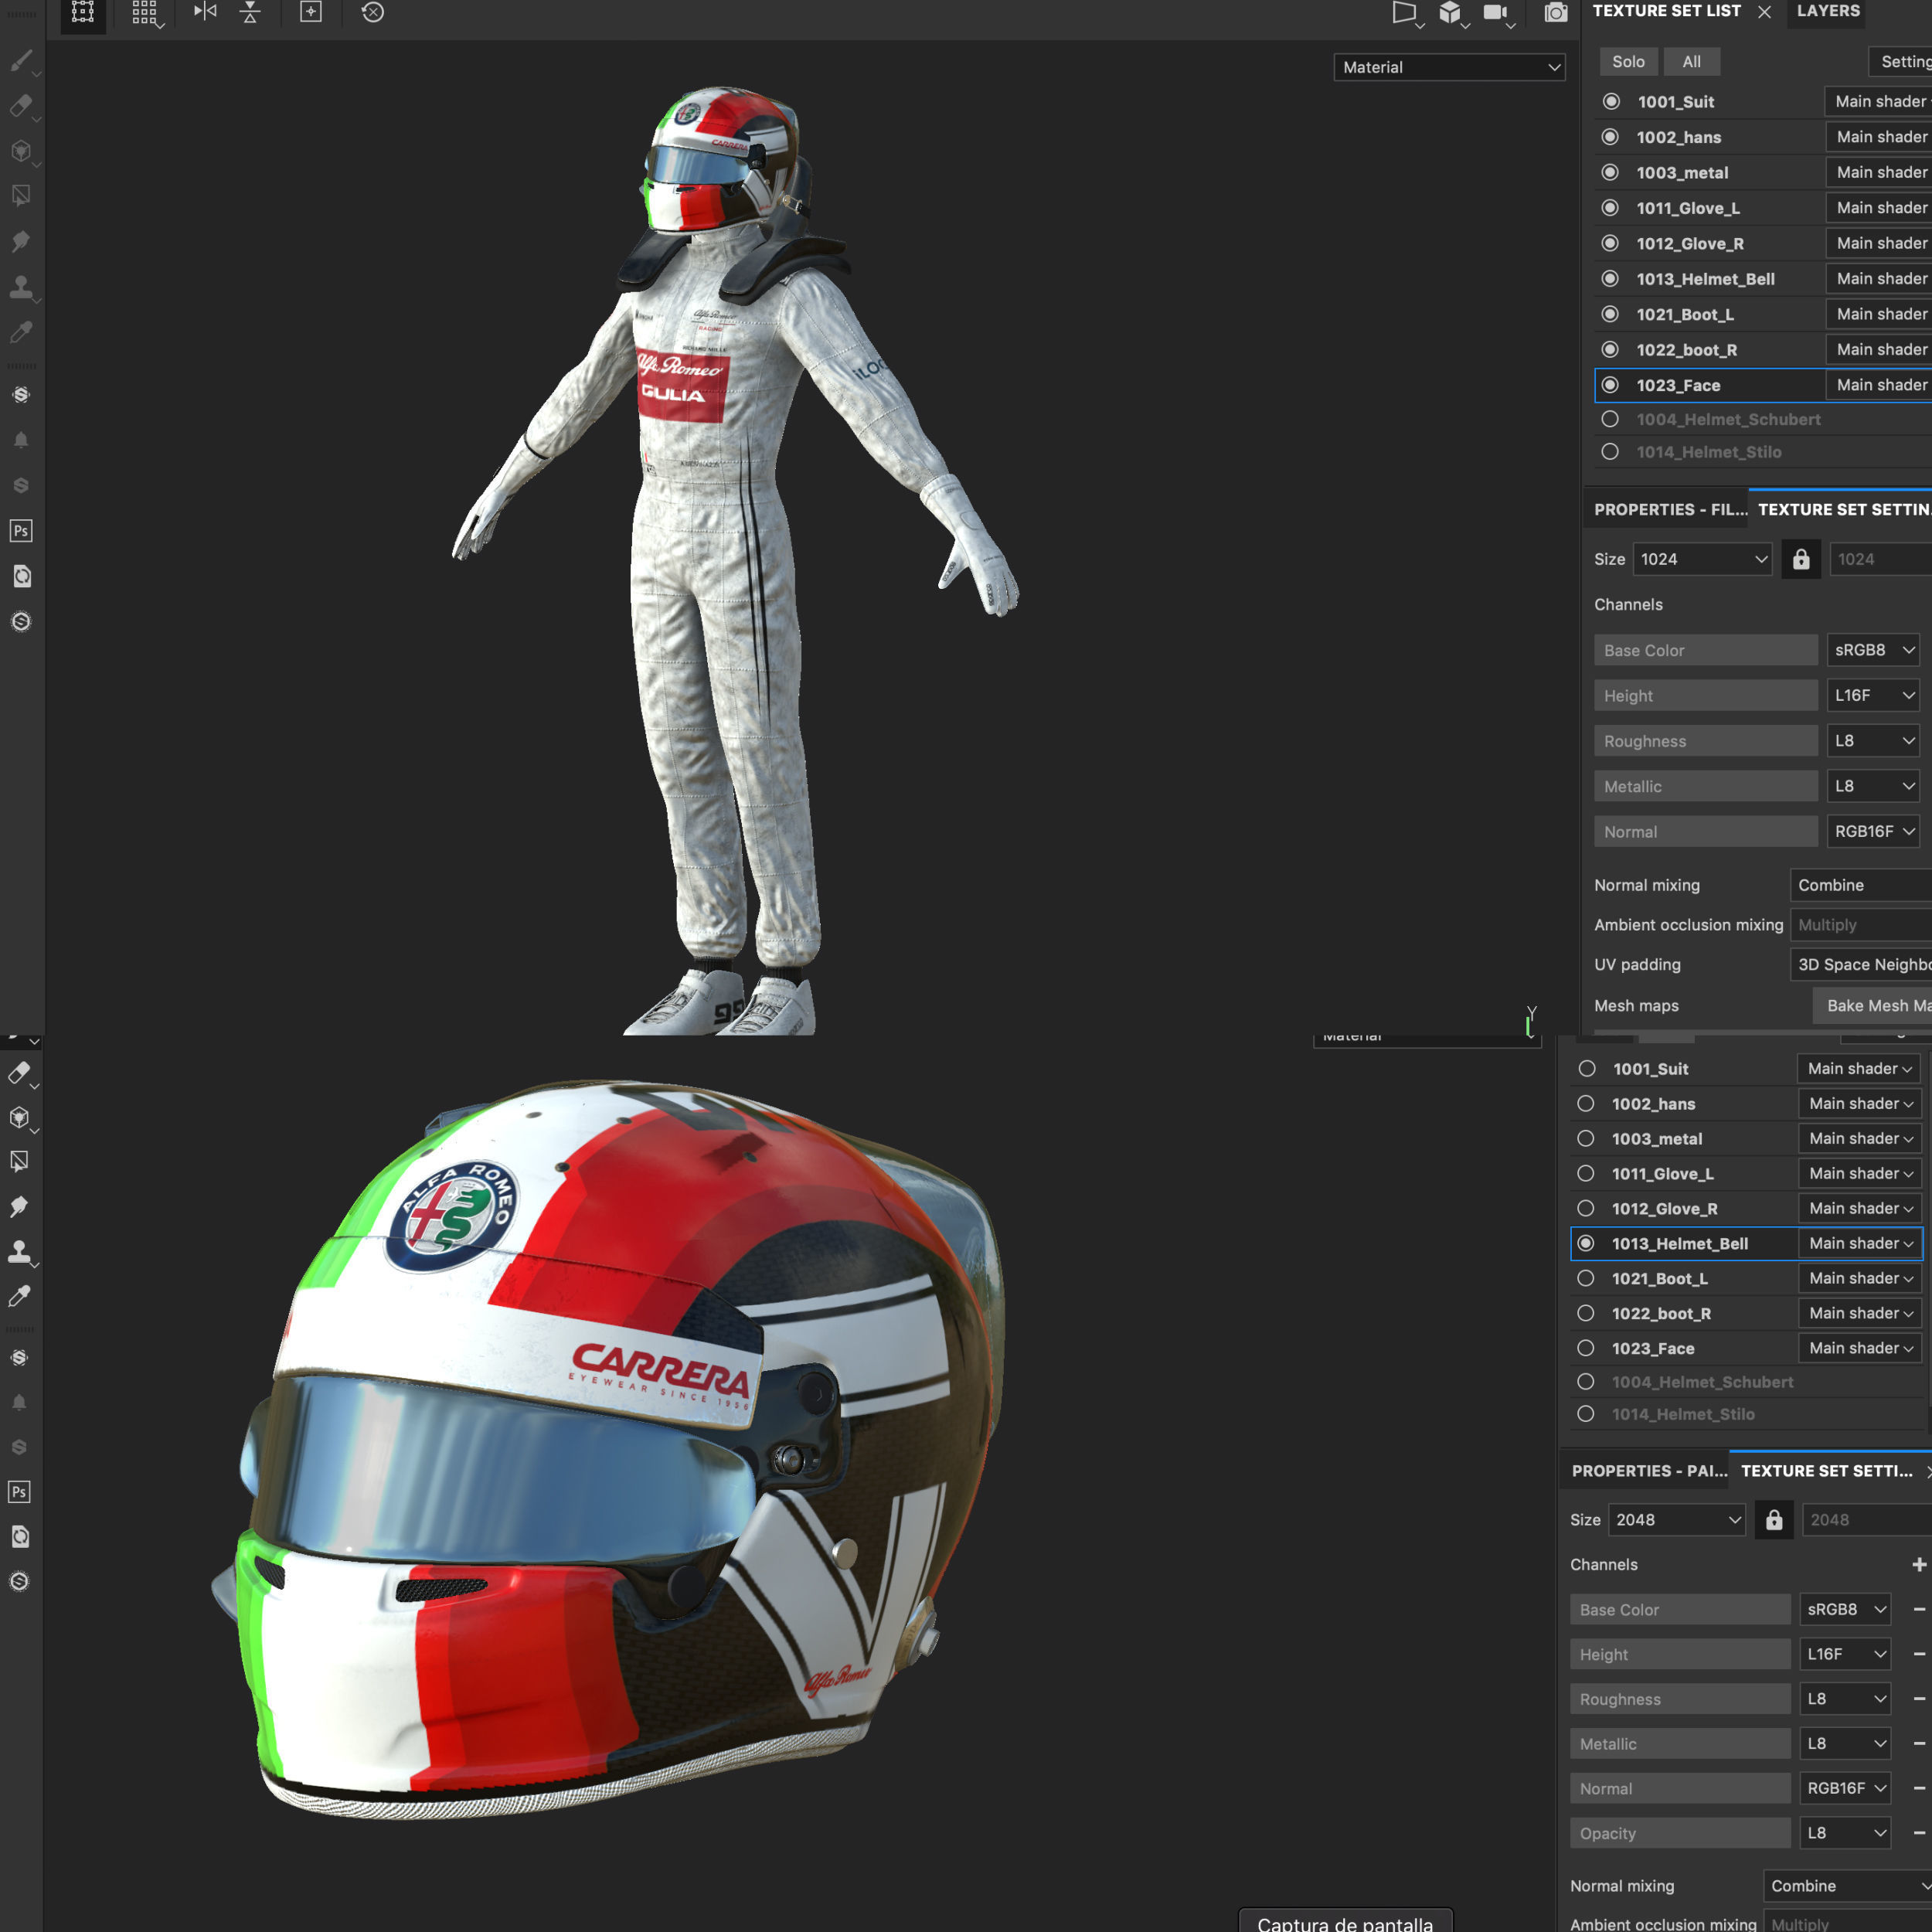Open the perspective view icon in upper toolbar
The height and width of the screenshot is (1932, 1932).
point(1404,13)
